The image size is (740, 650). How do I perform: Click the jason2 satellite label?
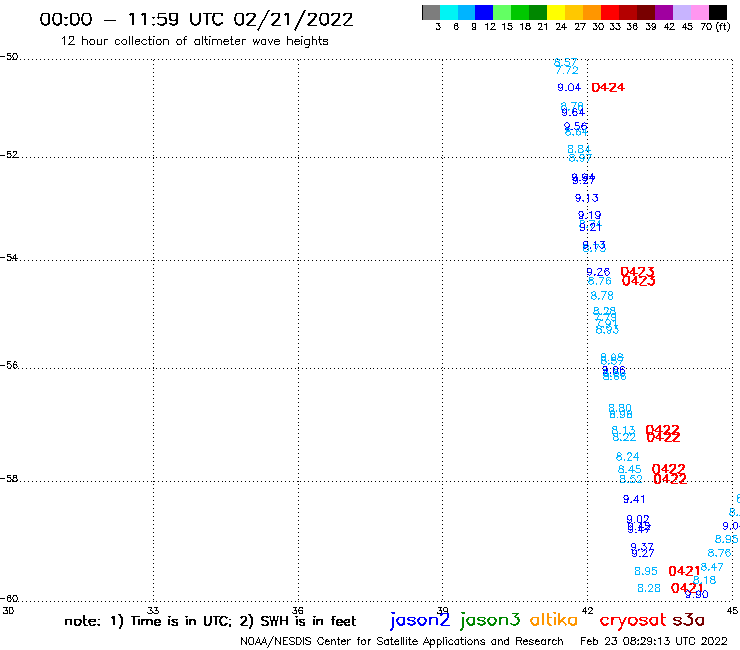pyautogui.click(x=420, y=620)
